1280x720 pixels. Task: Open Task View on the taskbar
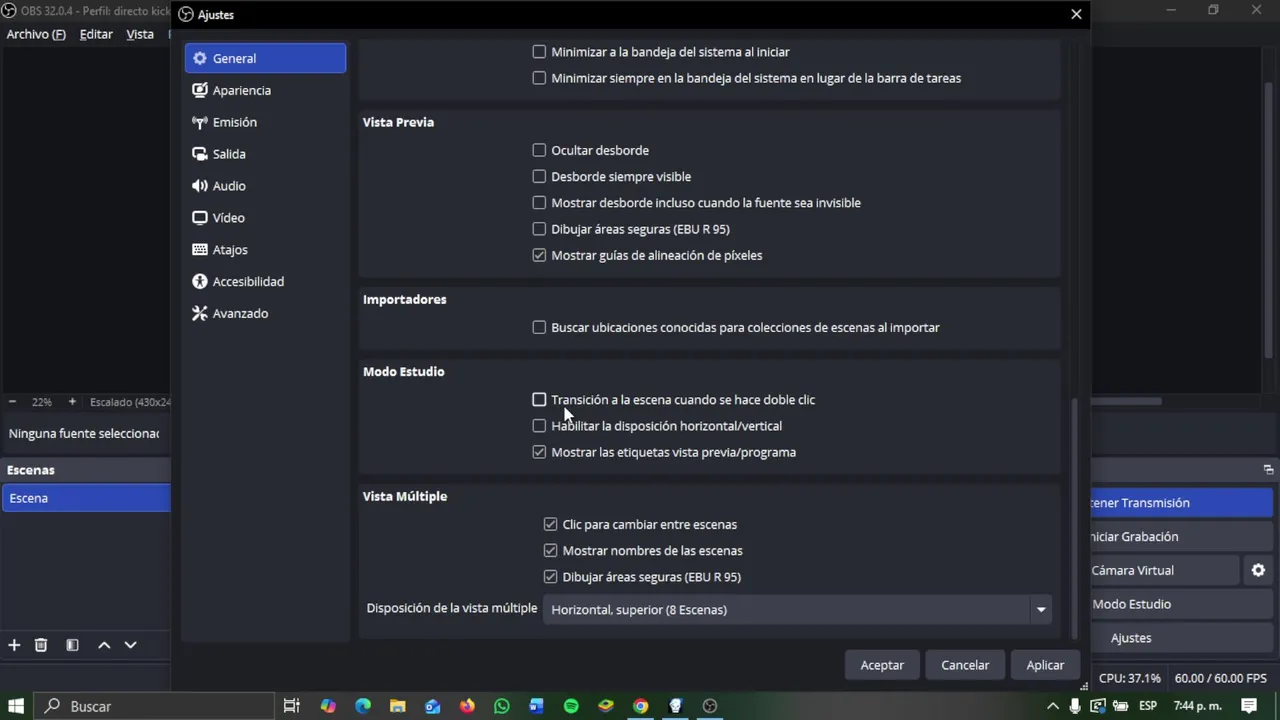292,706
